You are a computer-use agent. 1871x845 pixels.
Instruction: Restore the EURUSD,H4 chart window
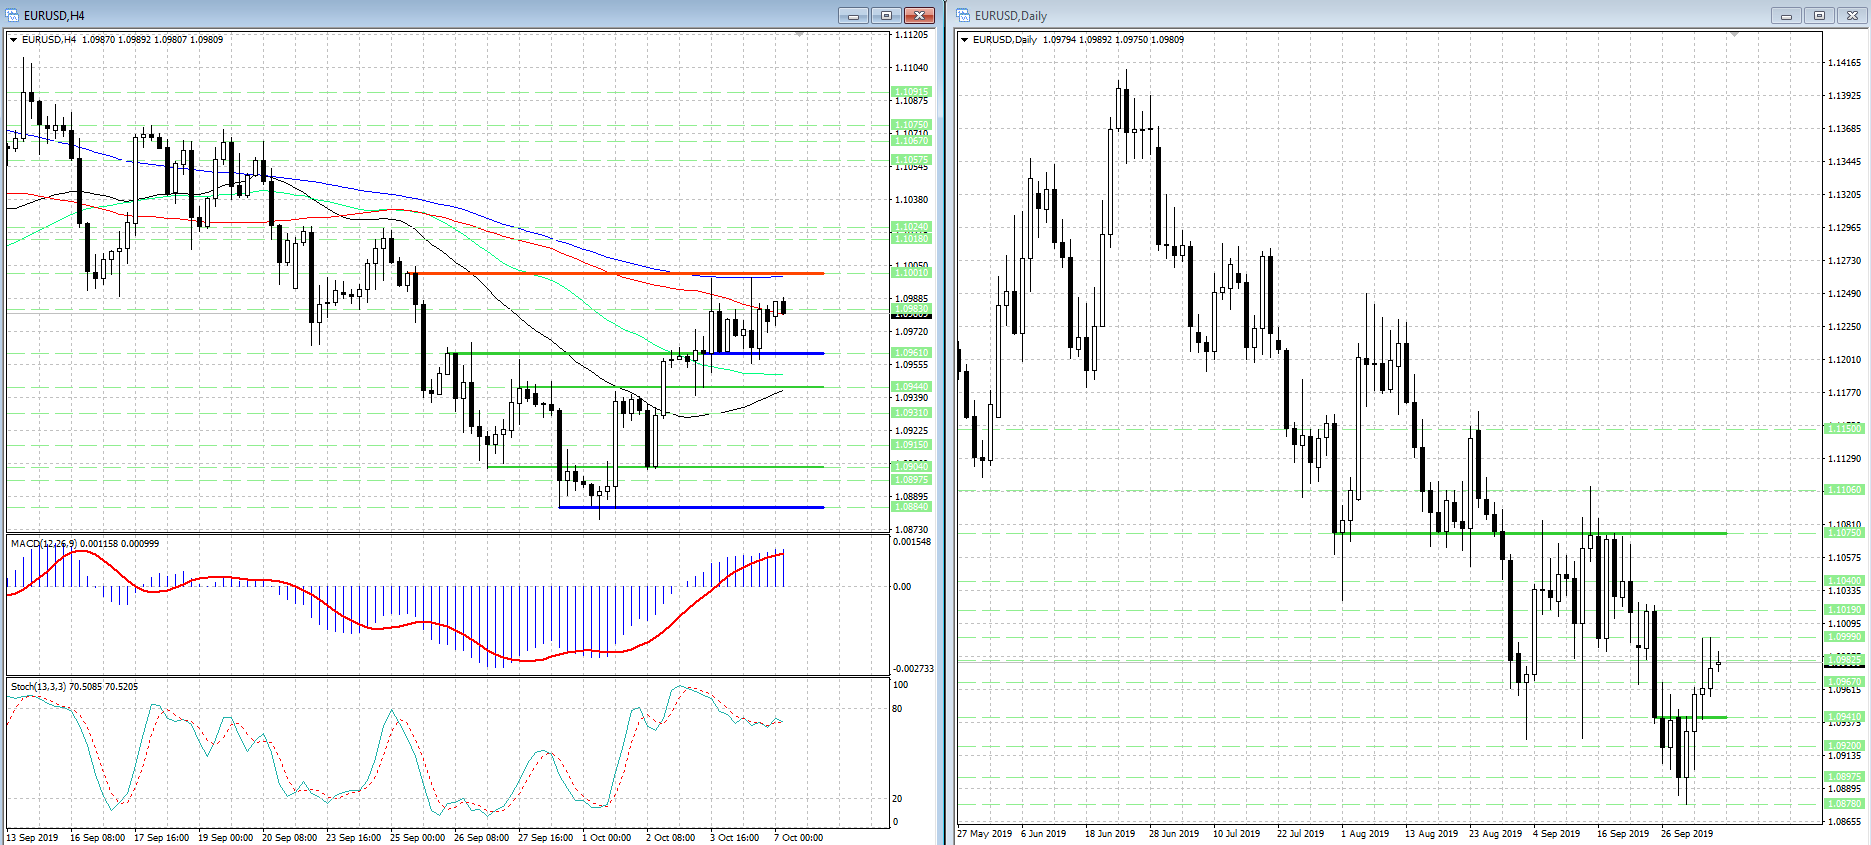click(x=886, y=15)
